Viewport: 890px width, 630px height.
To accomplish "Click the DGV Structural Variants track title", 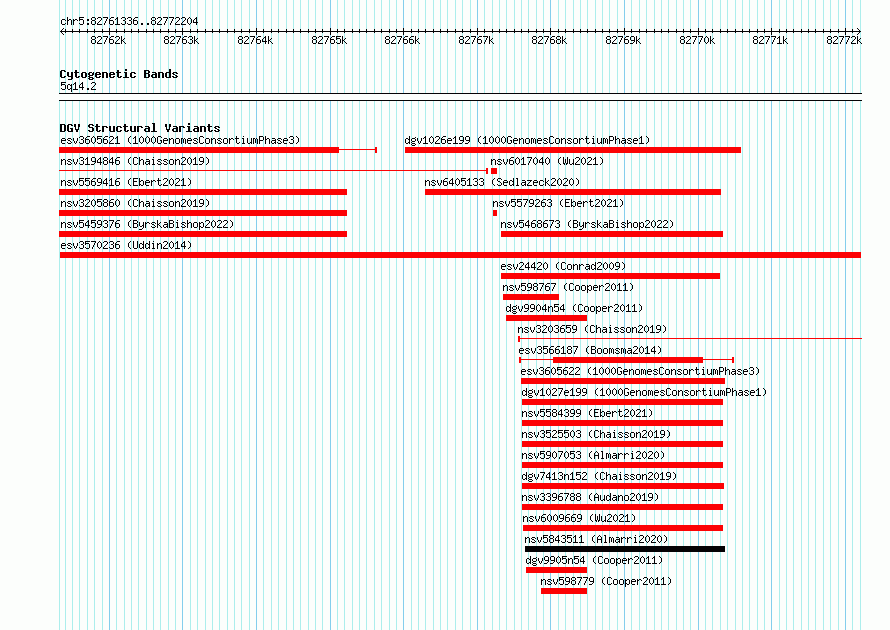I will pyautogui.click(x=140, y=128).
